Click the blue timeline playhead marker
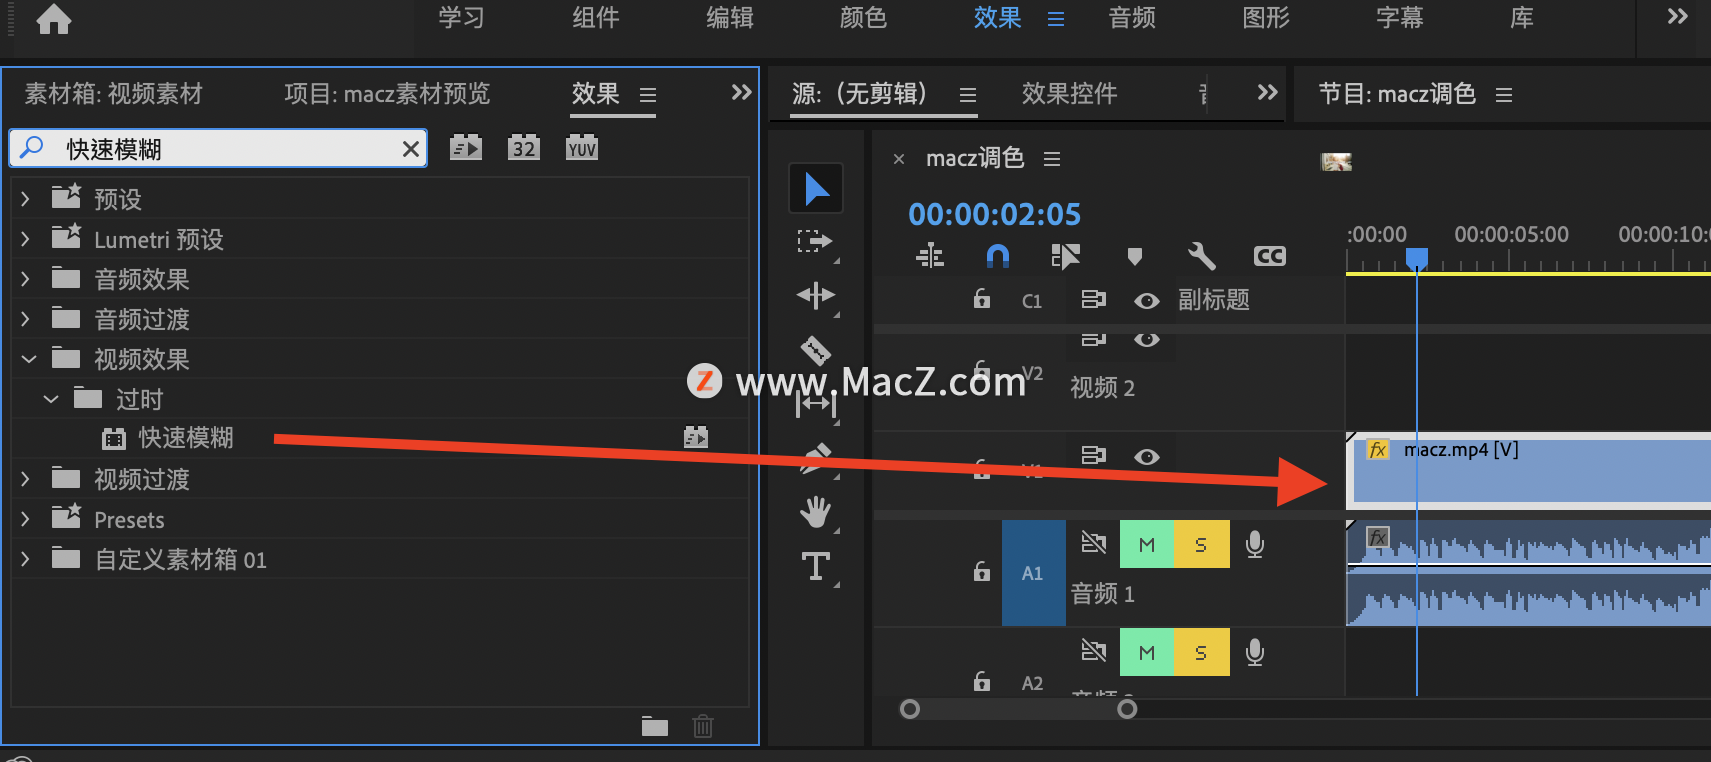This screenshot has width=1711, height=762. [1416, 260]
